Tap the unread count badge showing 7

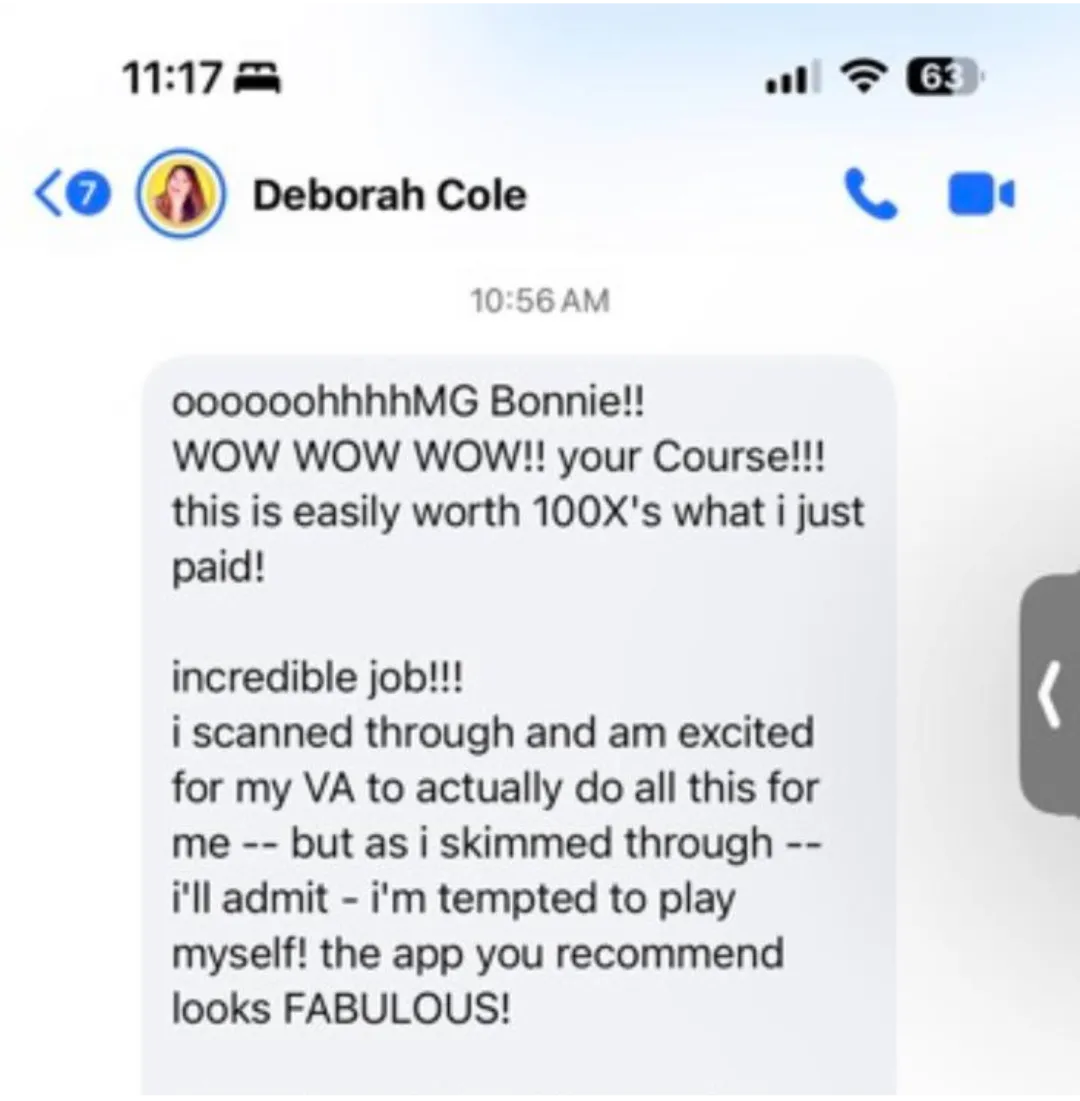pyautogui.click(x=88, y=194)
